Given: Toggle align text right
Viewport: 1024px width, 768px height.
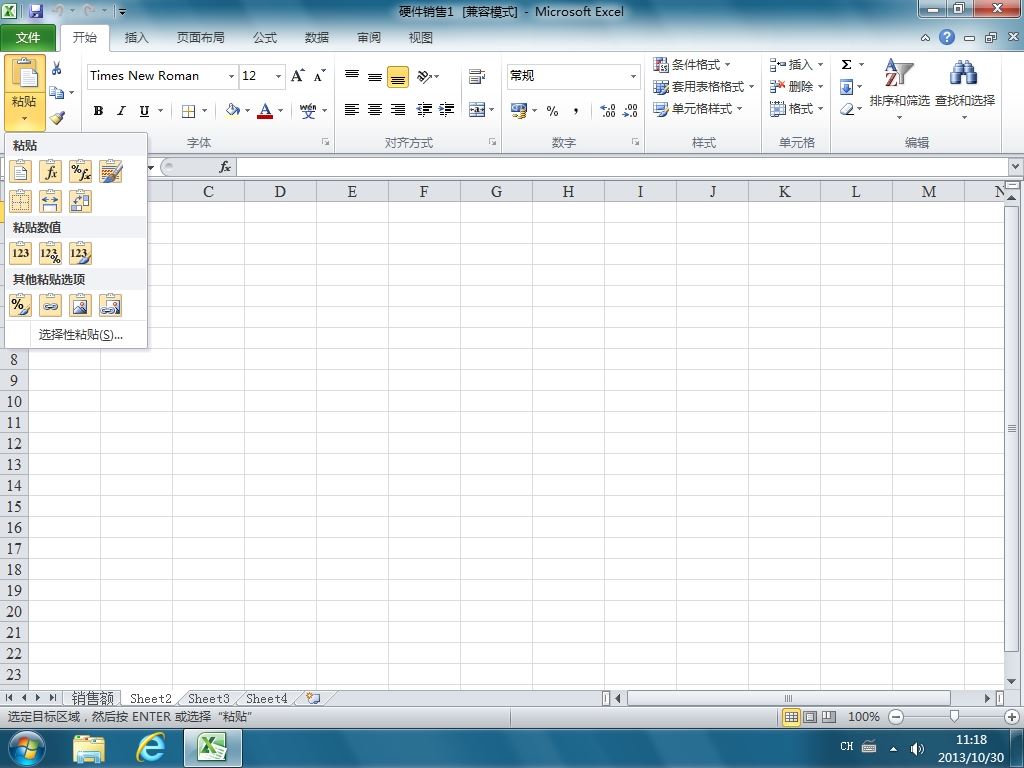Looking at the screenshot, I should (x=398, y=110).
